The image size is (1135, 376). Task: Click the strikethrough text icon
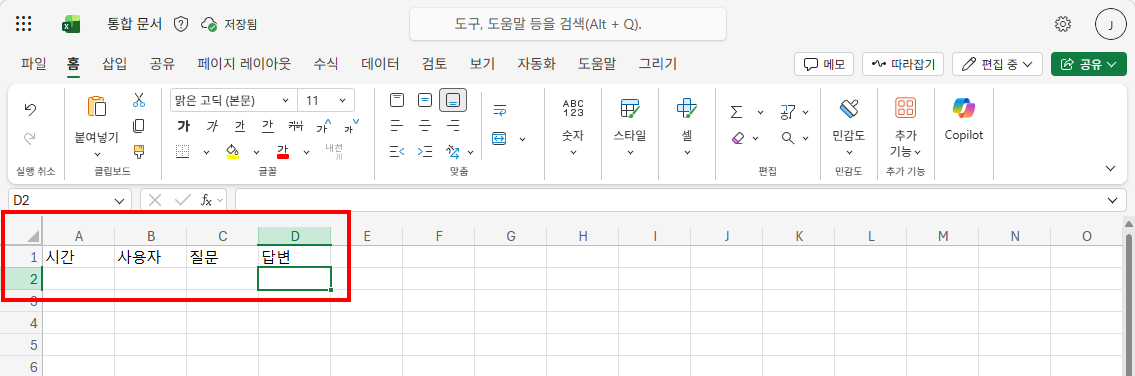(295, 126)
